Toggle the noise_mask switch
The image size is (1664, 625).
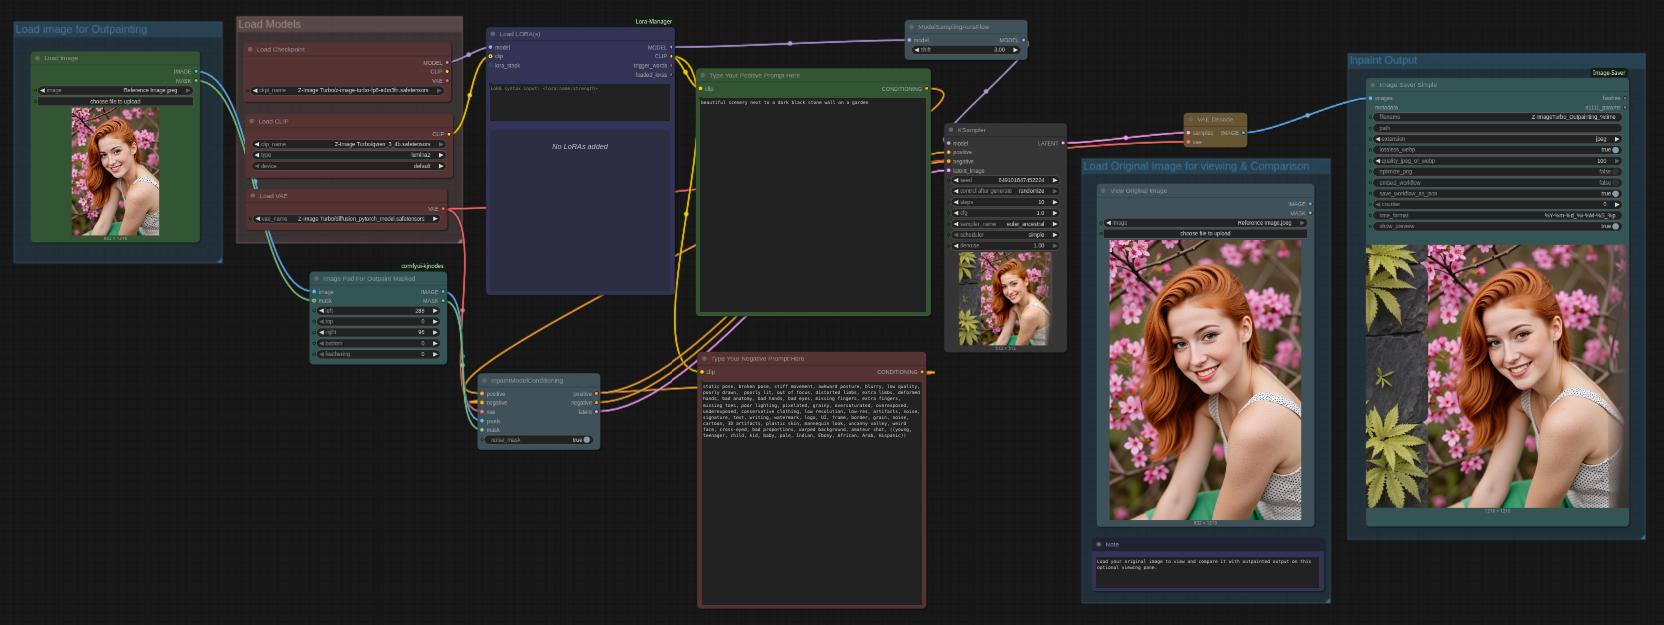click(585, 440)
